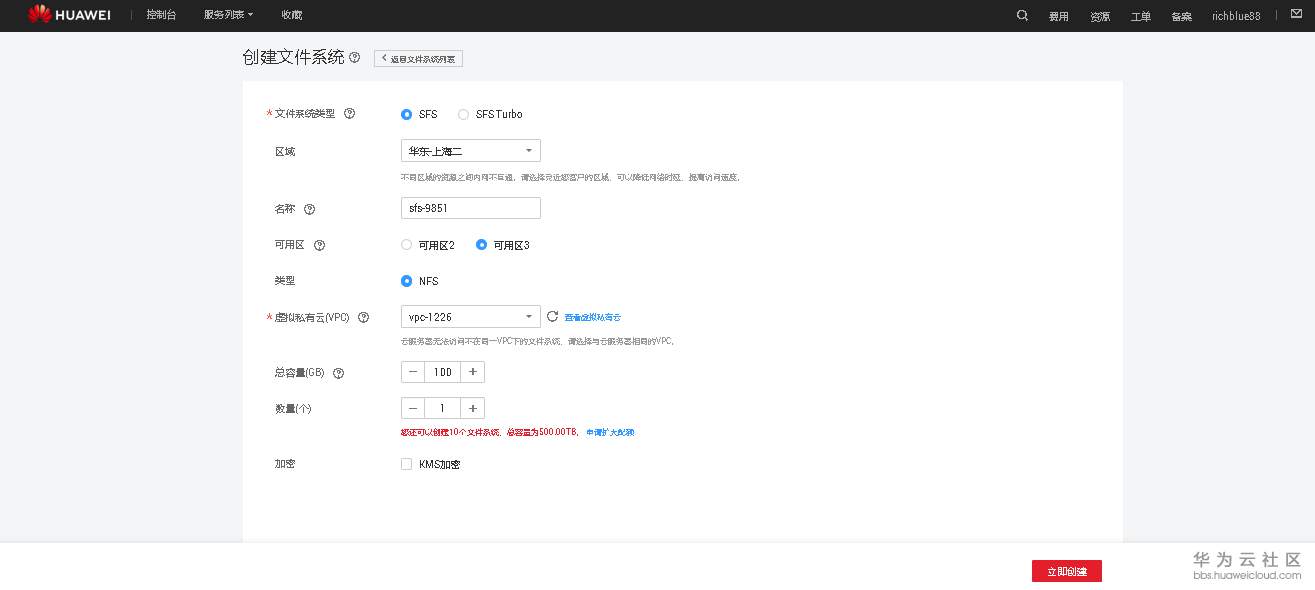
Task: Open 工单 menu
Action: (1140, 16)
